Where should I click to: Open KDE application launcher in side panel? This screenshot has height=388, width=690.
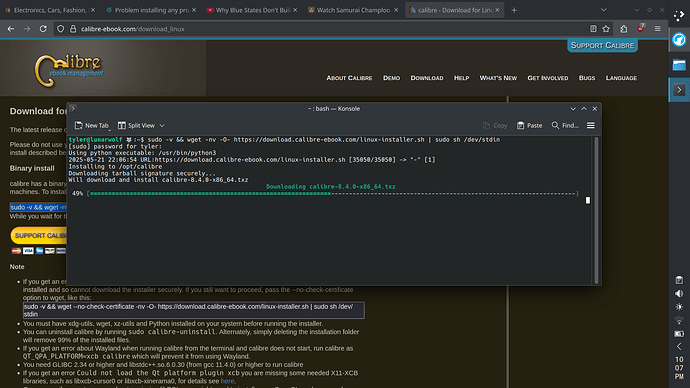(x=679, y=15)
